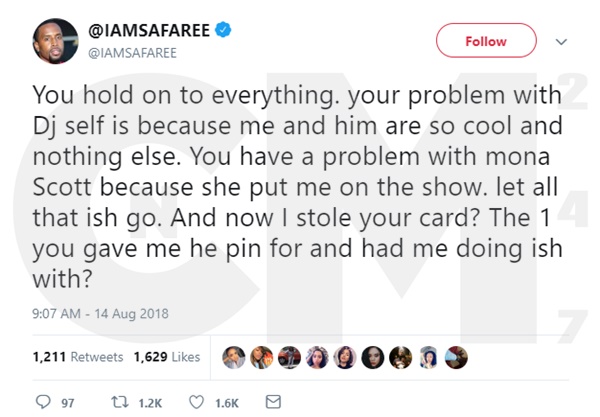Viewport: 600px width, 417px height.
Task: Click the first liker avatar in the row
Action: [236, 357]
